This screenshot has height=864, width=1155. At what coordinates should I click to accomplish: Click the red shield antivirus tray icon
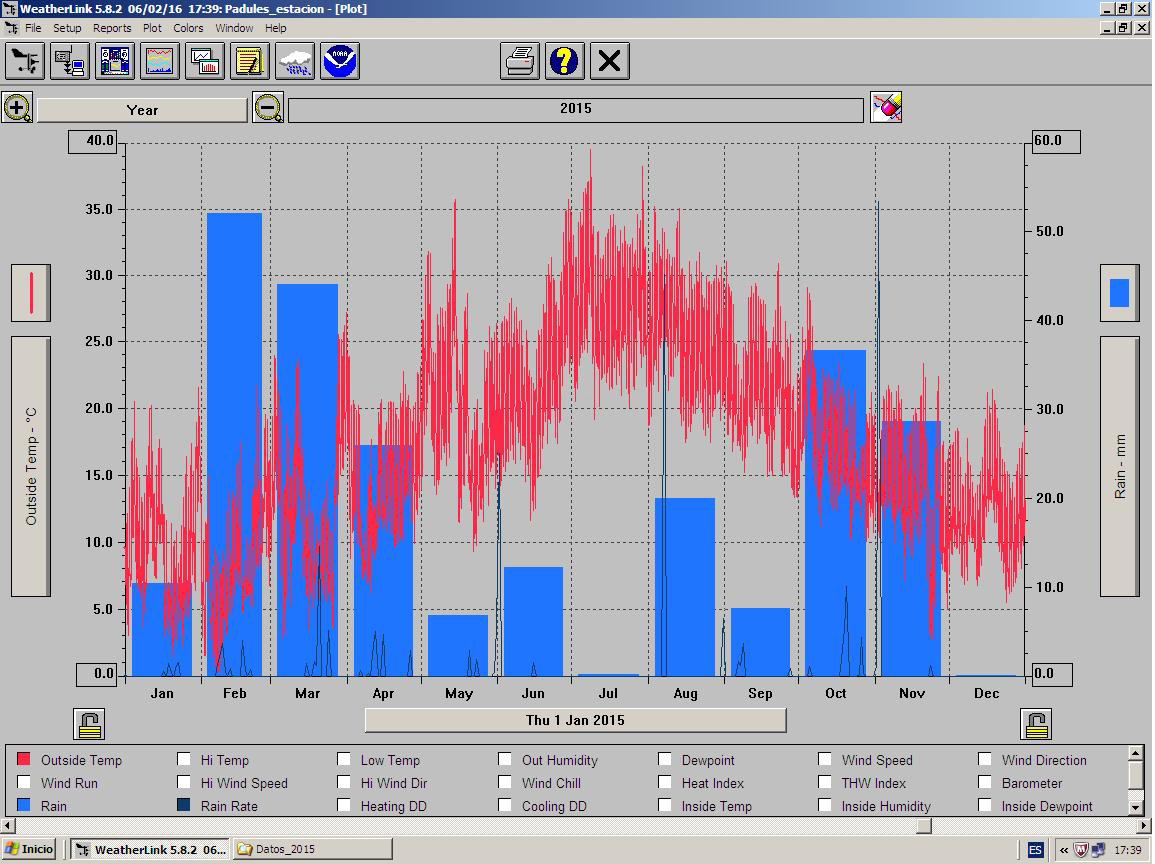pyautogui.click(x=1081, y=850)
